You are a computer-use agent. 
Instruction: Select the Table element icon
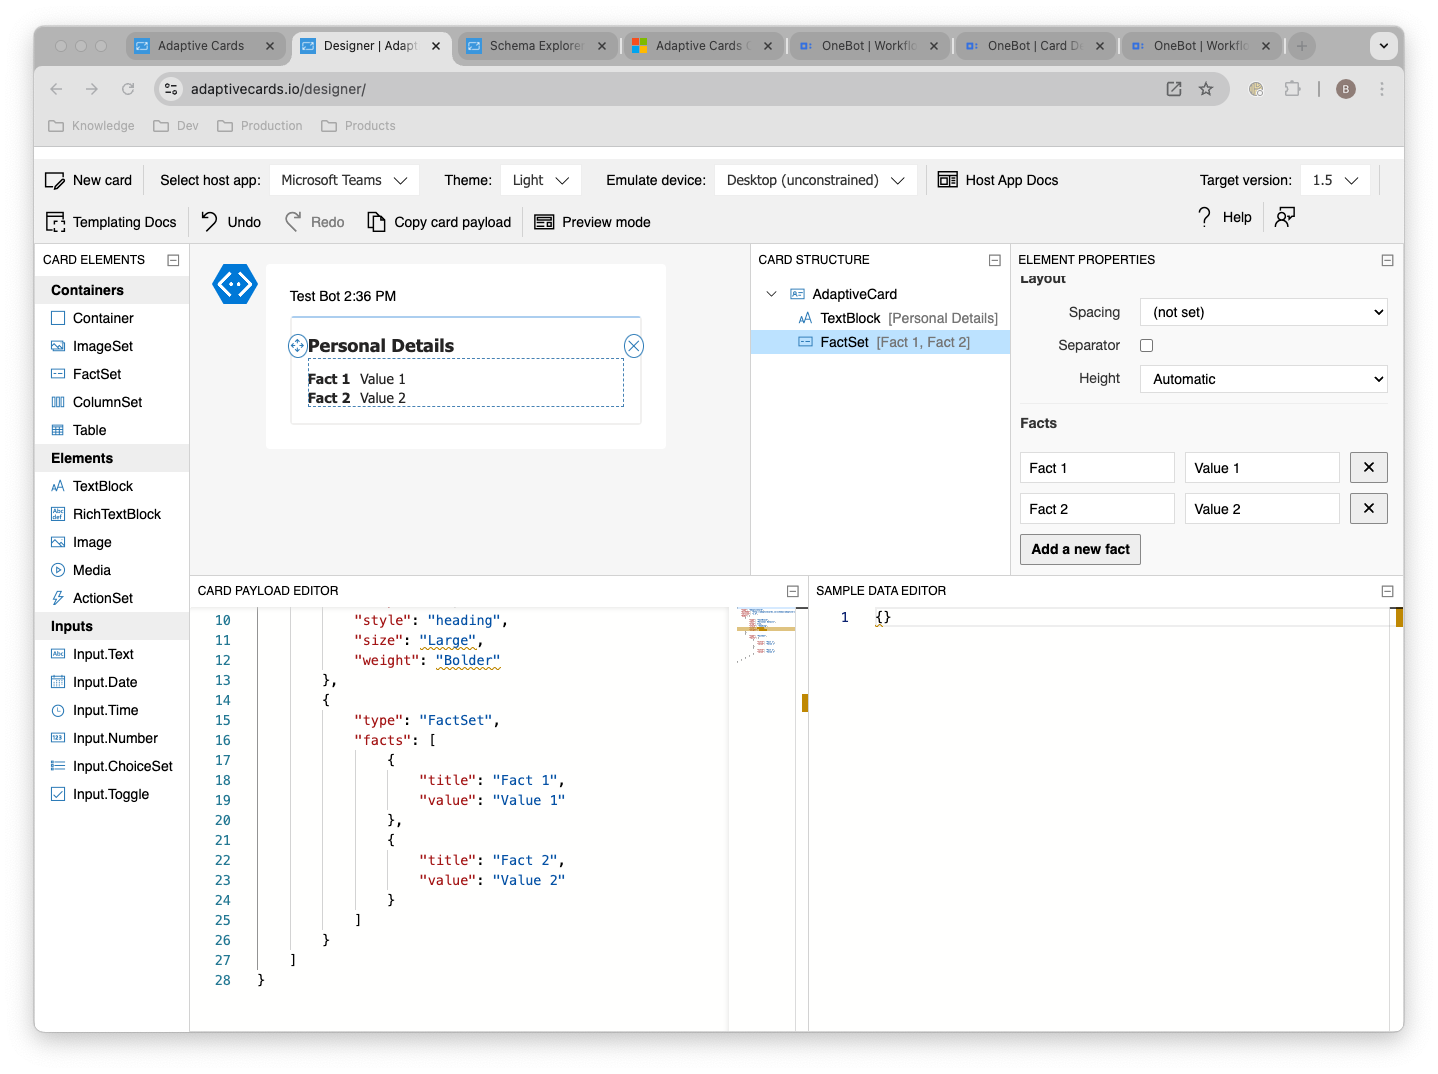click(x=58, y=430)
